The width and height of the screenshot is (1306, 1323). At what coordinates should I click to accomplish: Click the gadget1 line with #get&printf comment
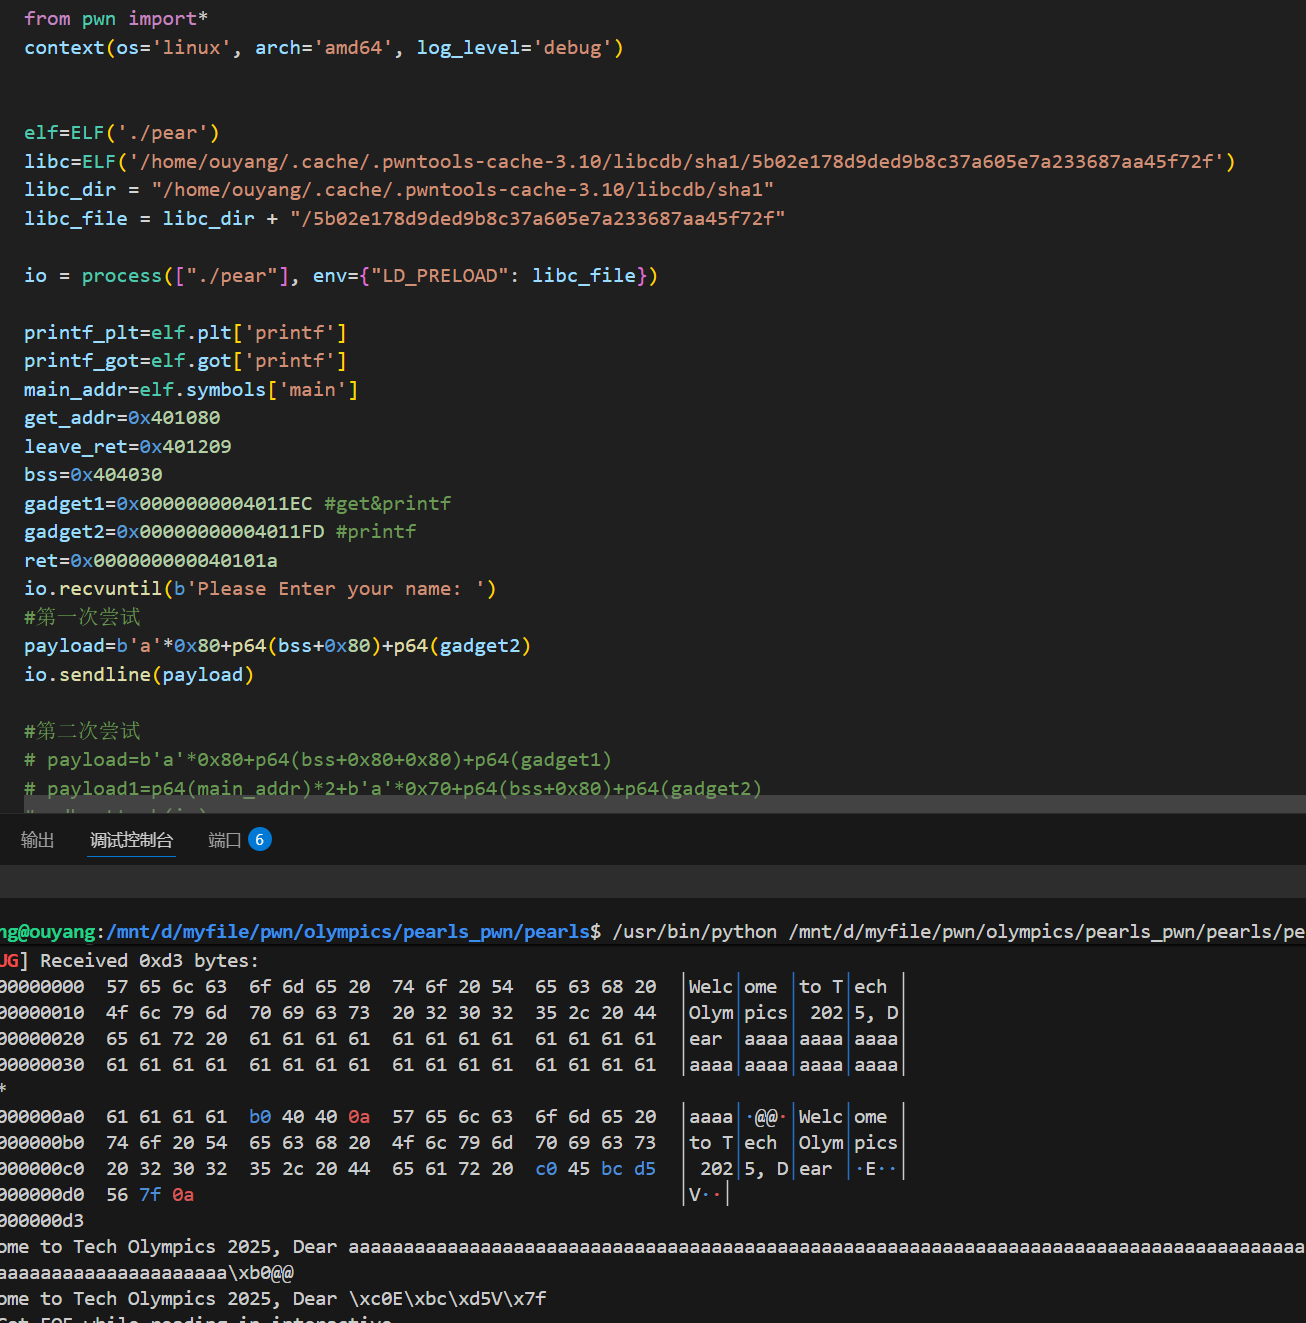tap(238, 504)
